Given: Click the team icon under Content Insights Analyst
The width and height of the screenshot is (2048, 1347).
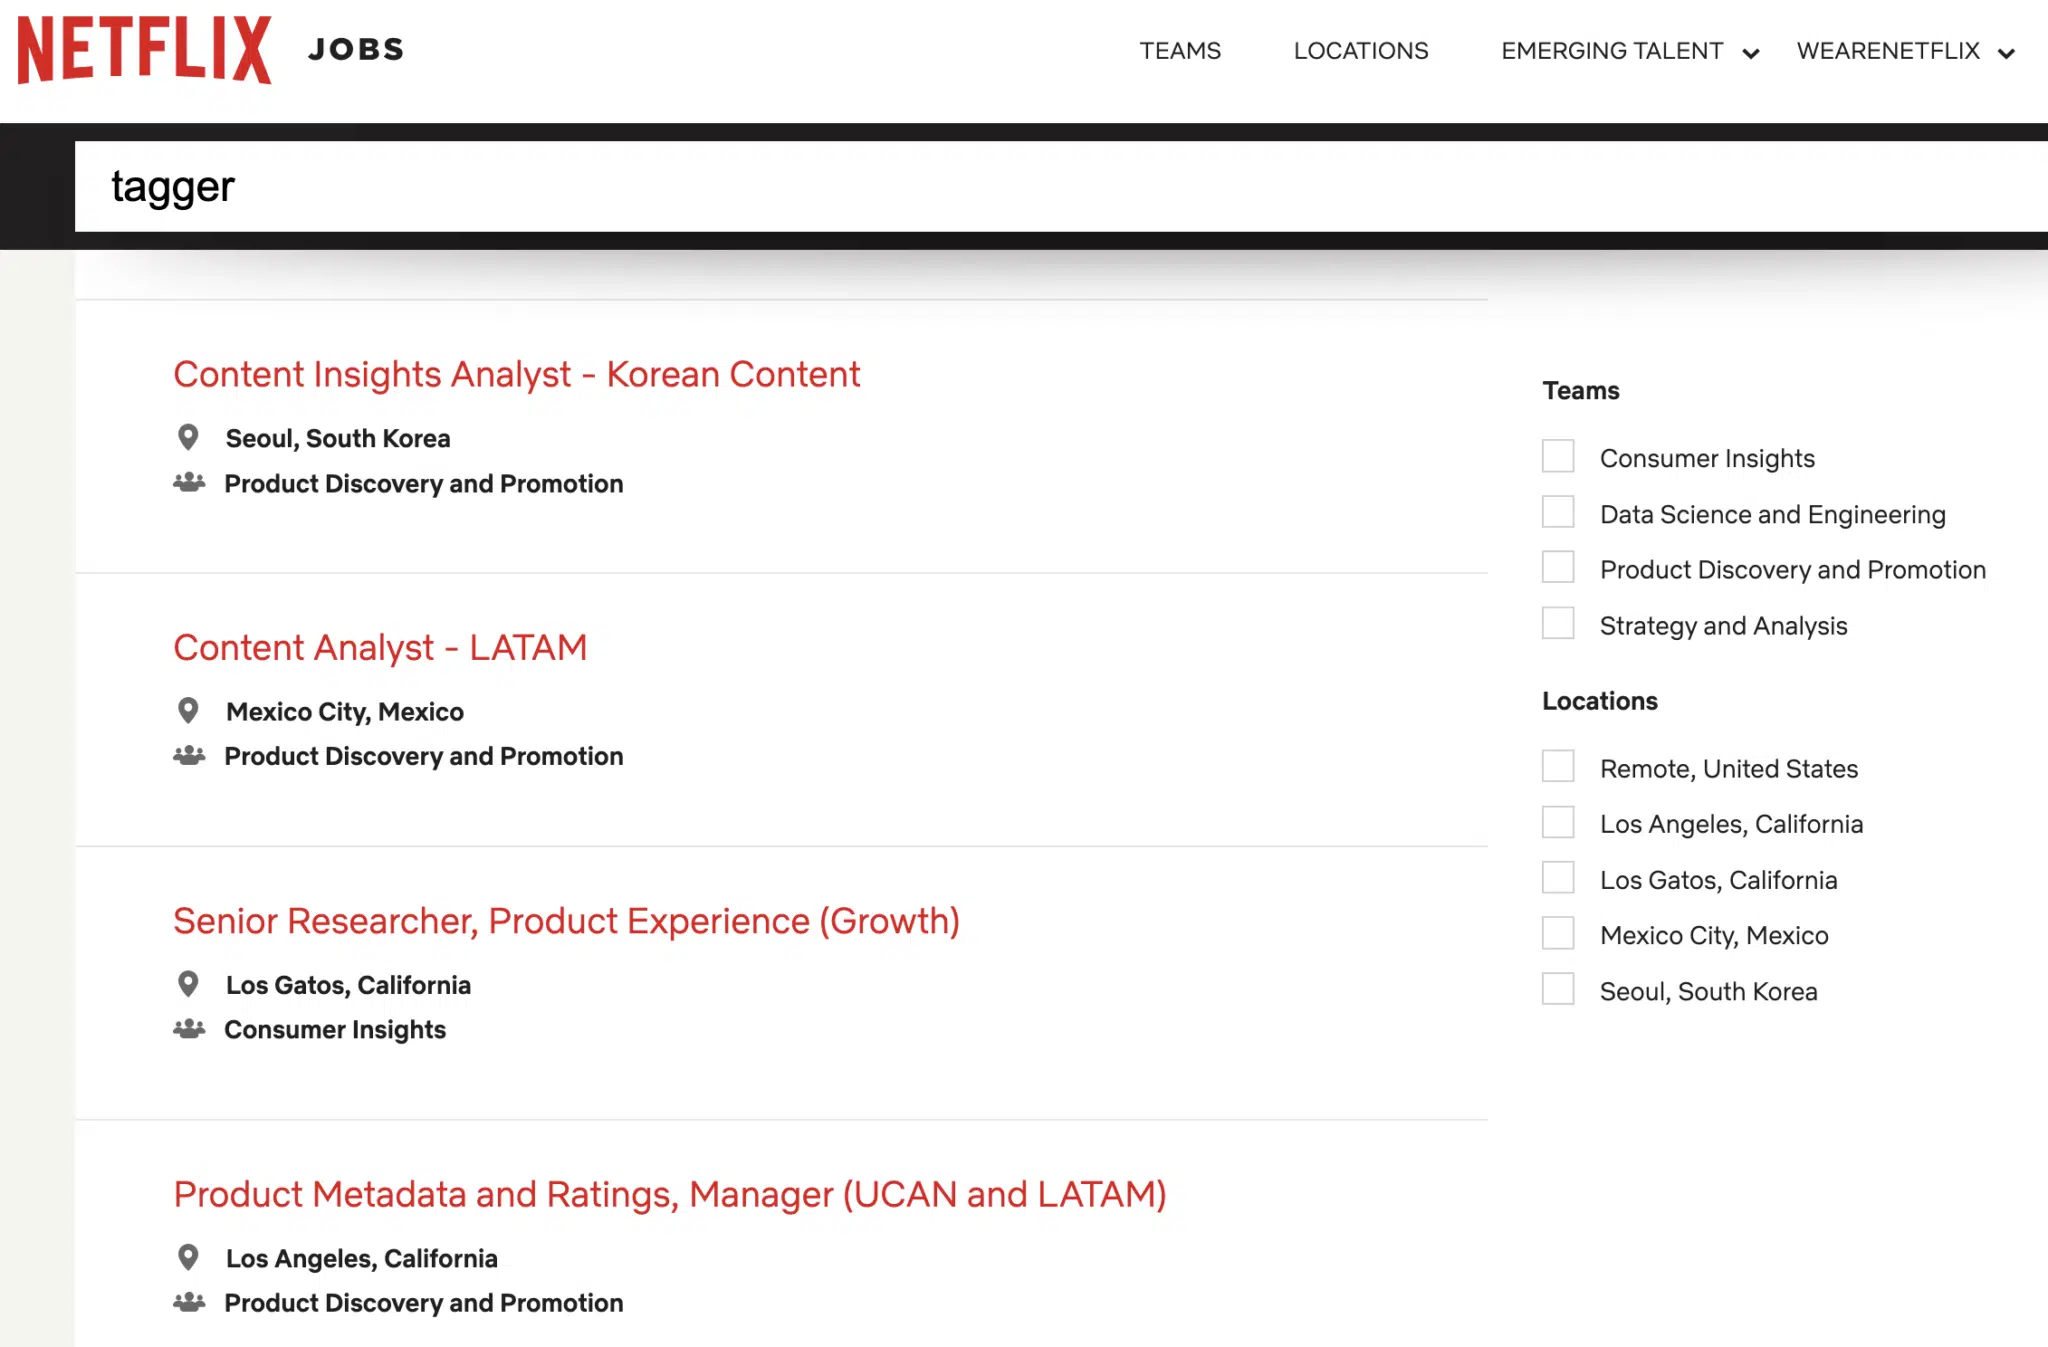Looking at the screenshot, I should [x=190, y=482].
